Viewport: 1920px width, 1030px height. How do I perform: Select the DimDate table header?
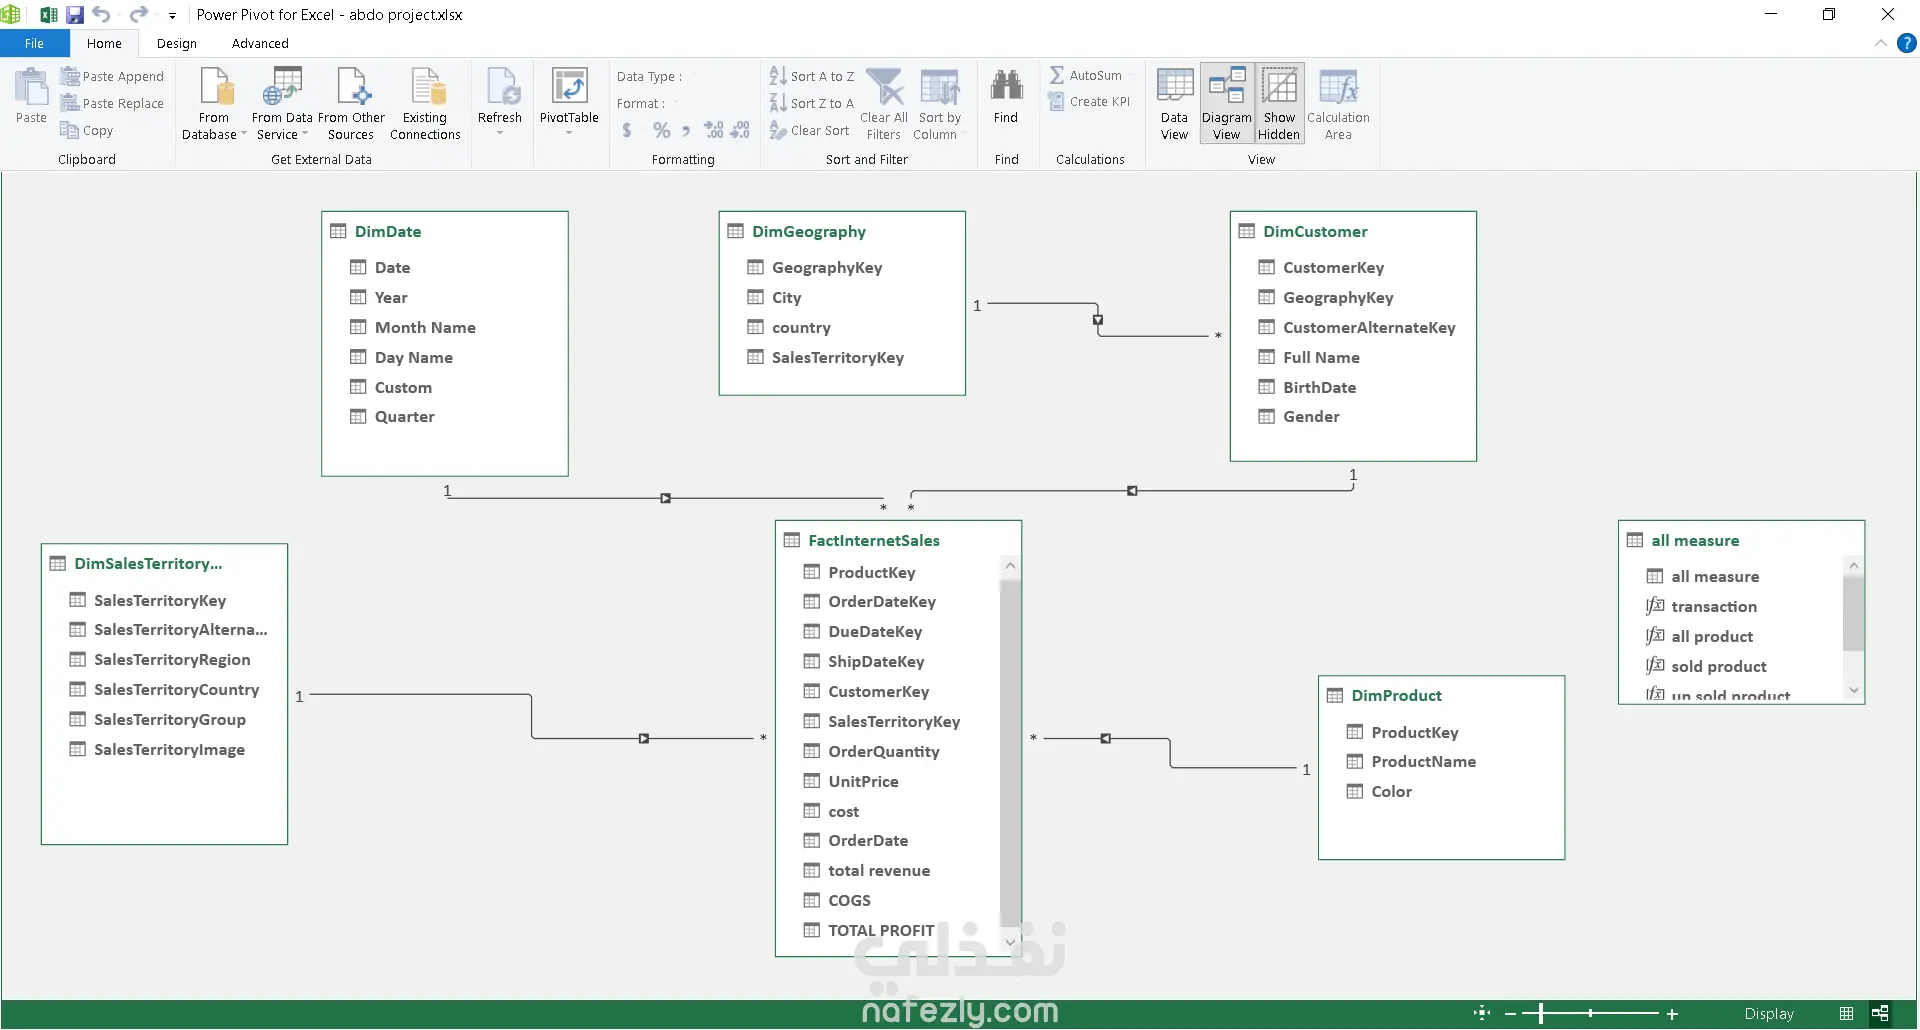[x=388, y=231]
